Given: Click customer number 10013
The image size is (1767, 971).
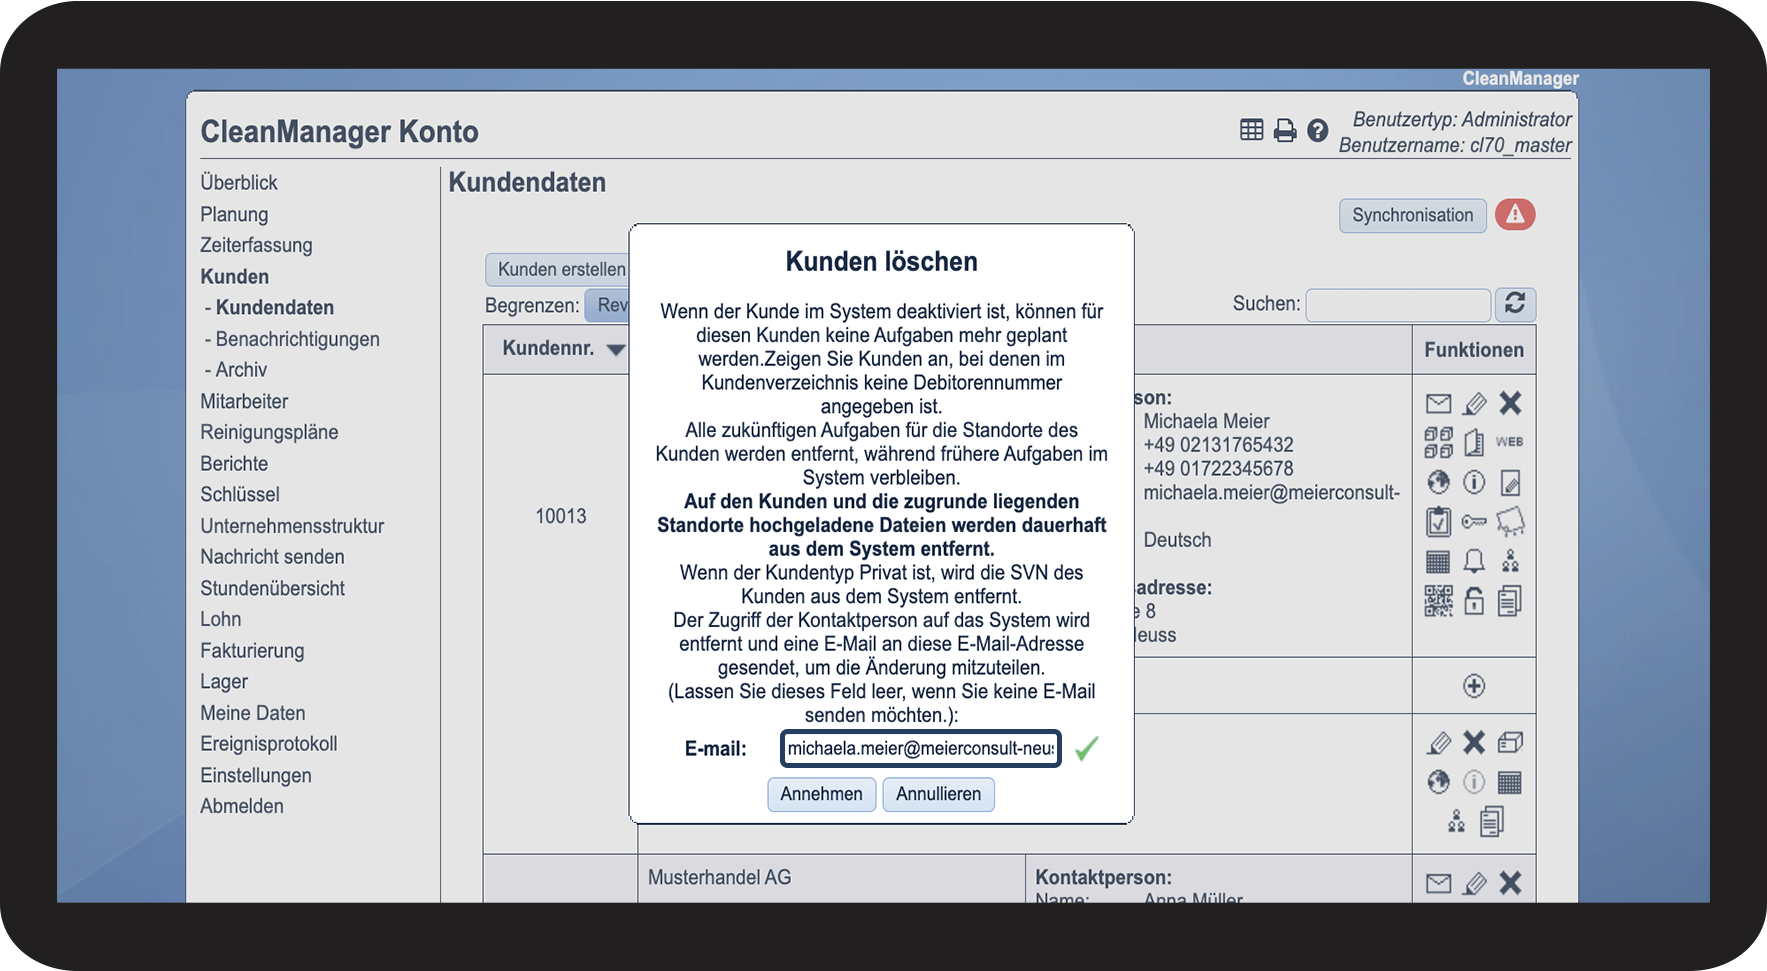Looking at the screenshot, I should coord(561,516).
